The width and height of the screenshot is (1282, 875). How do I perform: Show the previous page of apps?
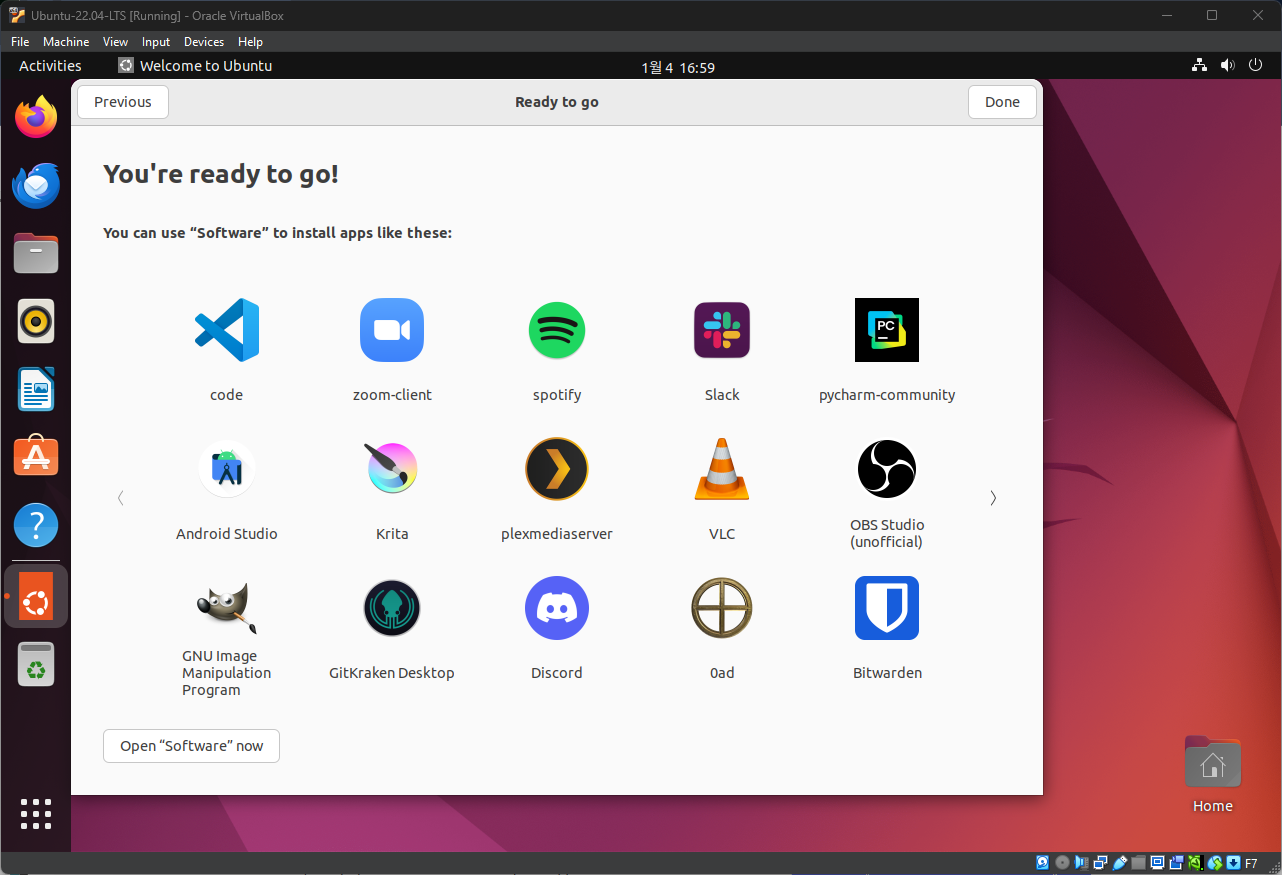pos(121,498)
